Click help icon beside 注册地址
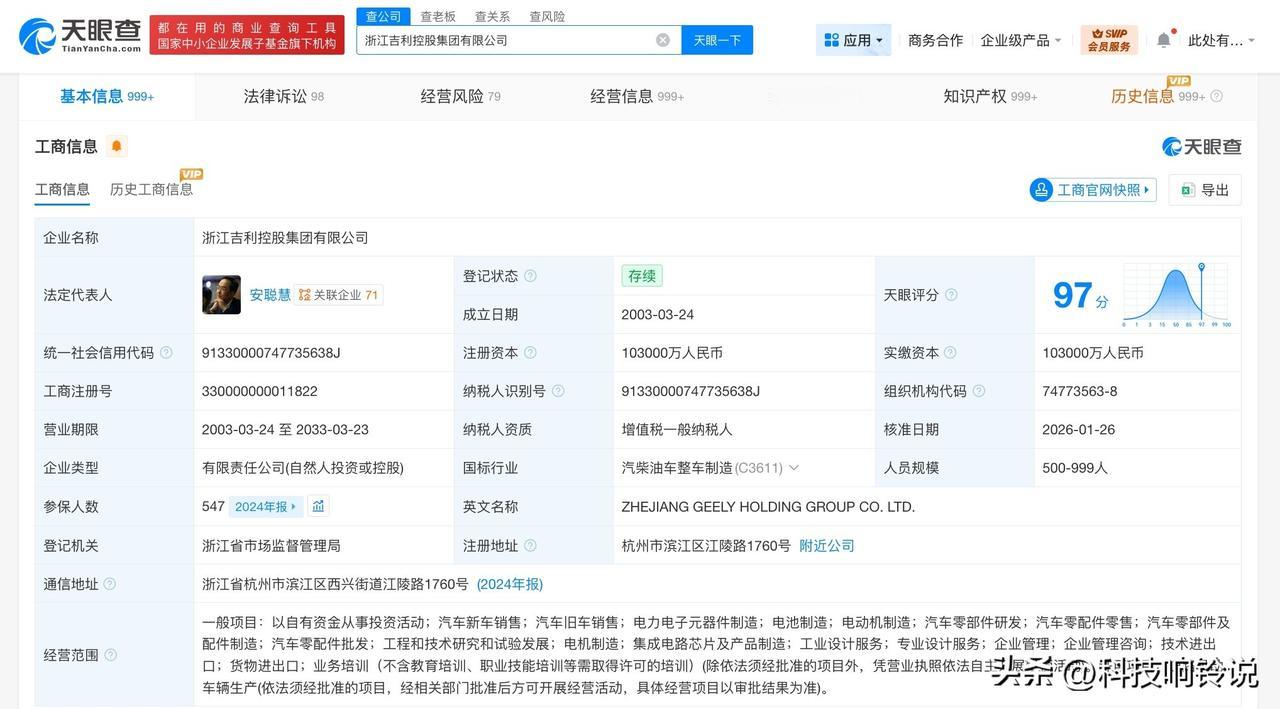This screenshot has width=1280, height=709. coord(530,546)
